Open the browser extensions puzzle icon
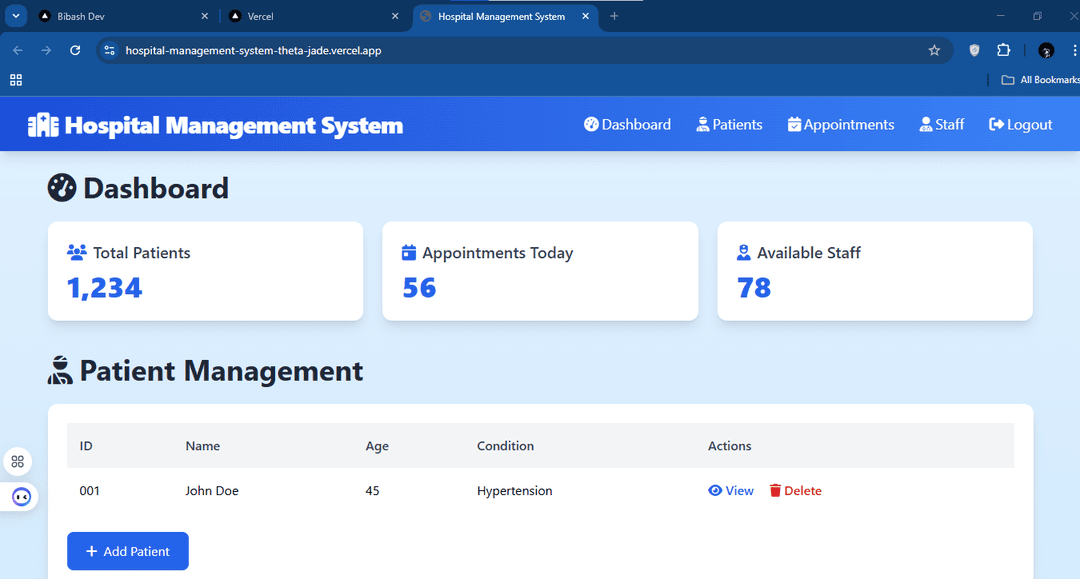 click(x=1004, y=50)
